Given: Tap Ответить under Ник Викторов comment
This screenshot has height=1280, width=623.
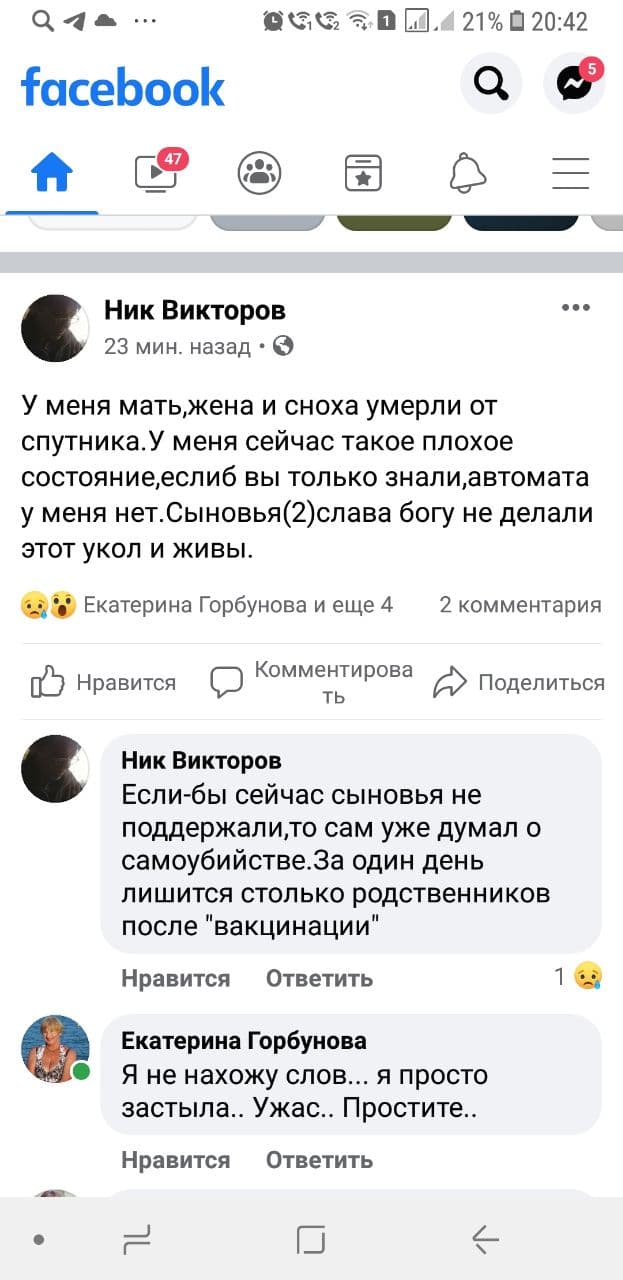Looking at the screenshot, I should coord(319,978).
